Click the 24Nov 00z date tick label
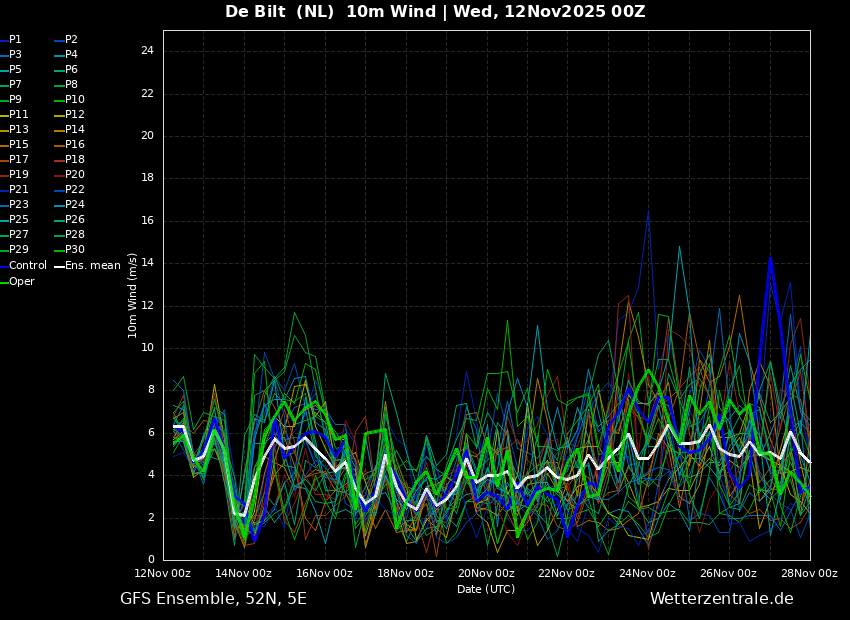Viewport: 850px width, 620px height. click(x=647, y=574)
